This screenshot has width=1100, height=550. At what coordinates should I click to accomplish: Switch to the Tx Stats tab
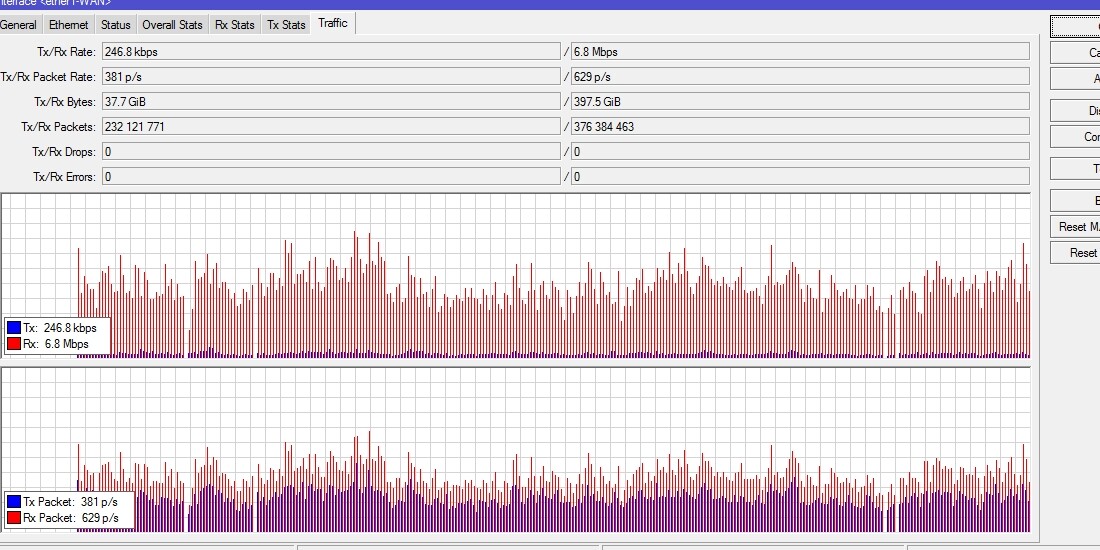[286, 25]
